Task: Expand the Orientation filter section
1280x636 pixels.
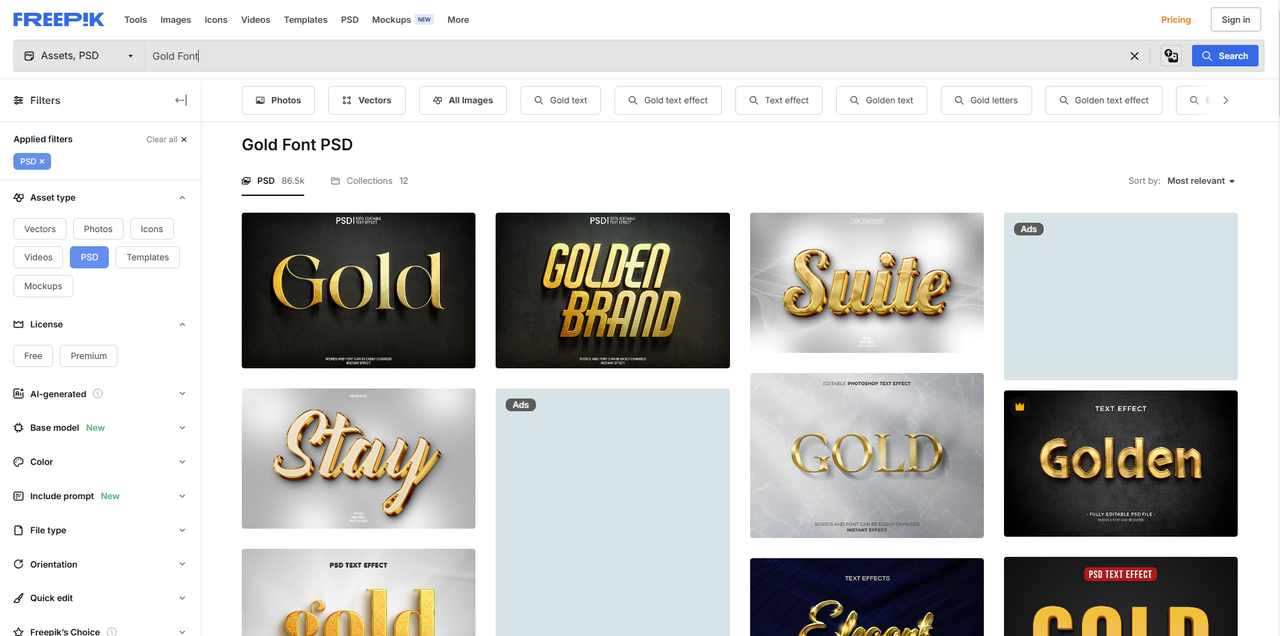Action: pos(182,564)
